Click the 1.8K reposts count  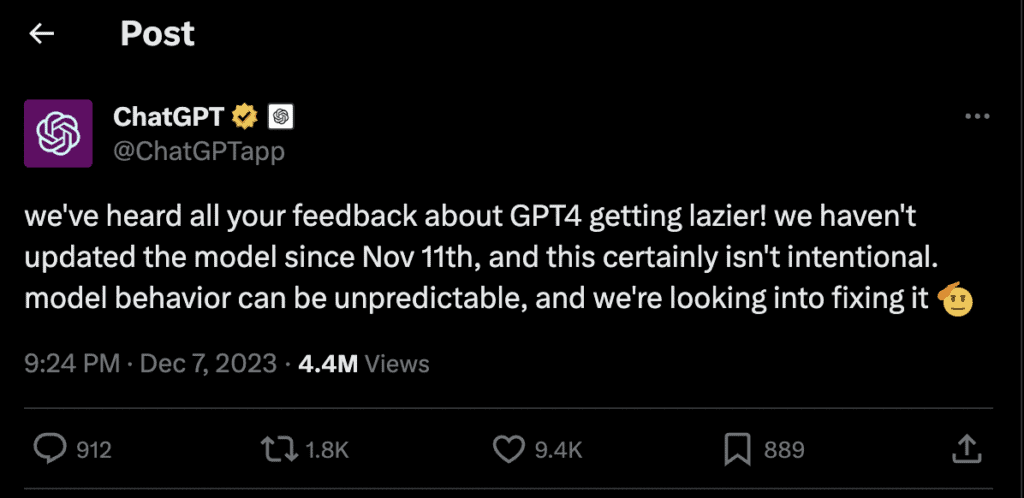pos(327,450)
